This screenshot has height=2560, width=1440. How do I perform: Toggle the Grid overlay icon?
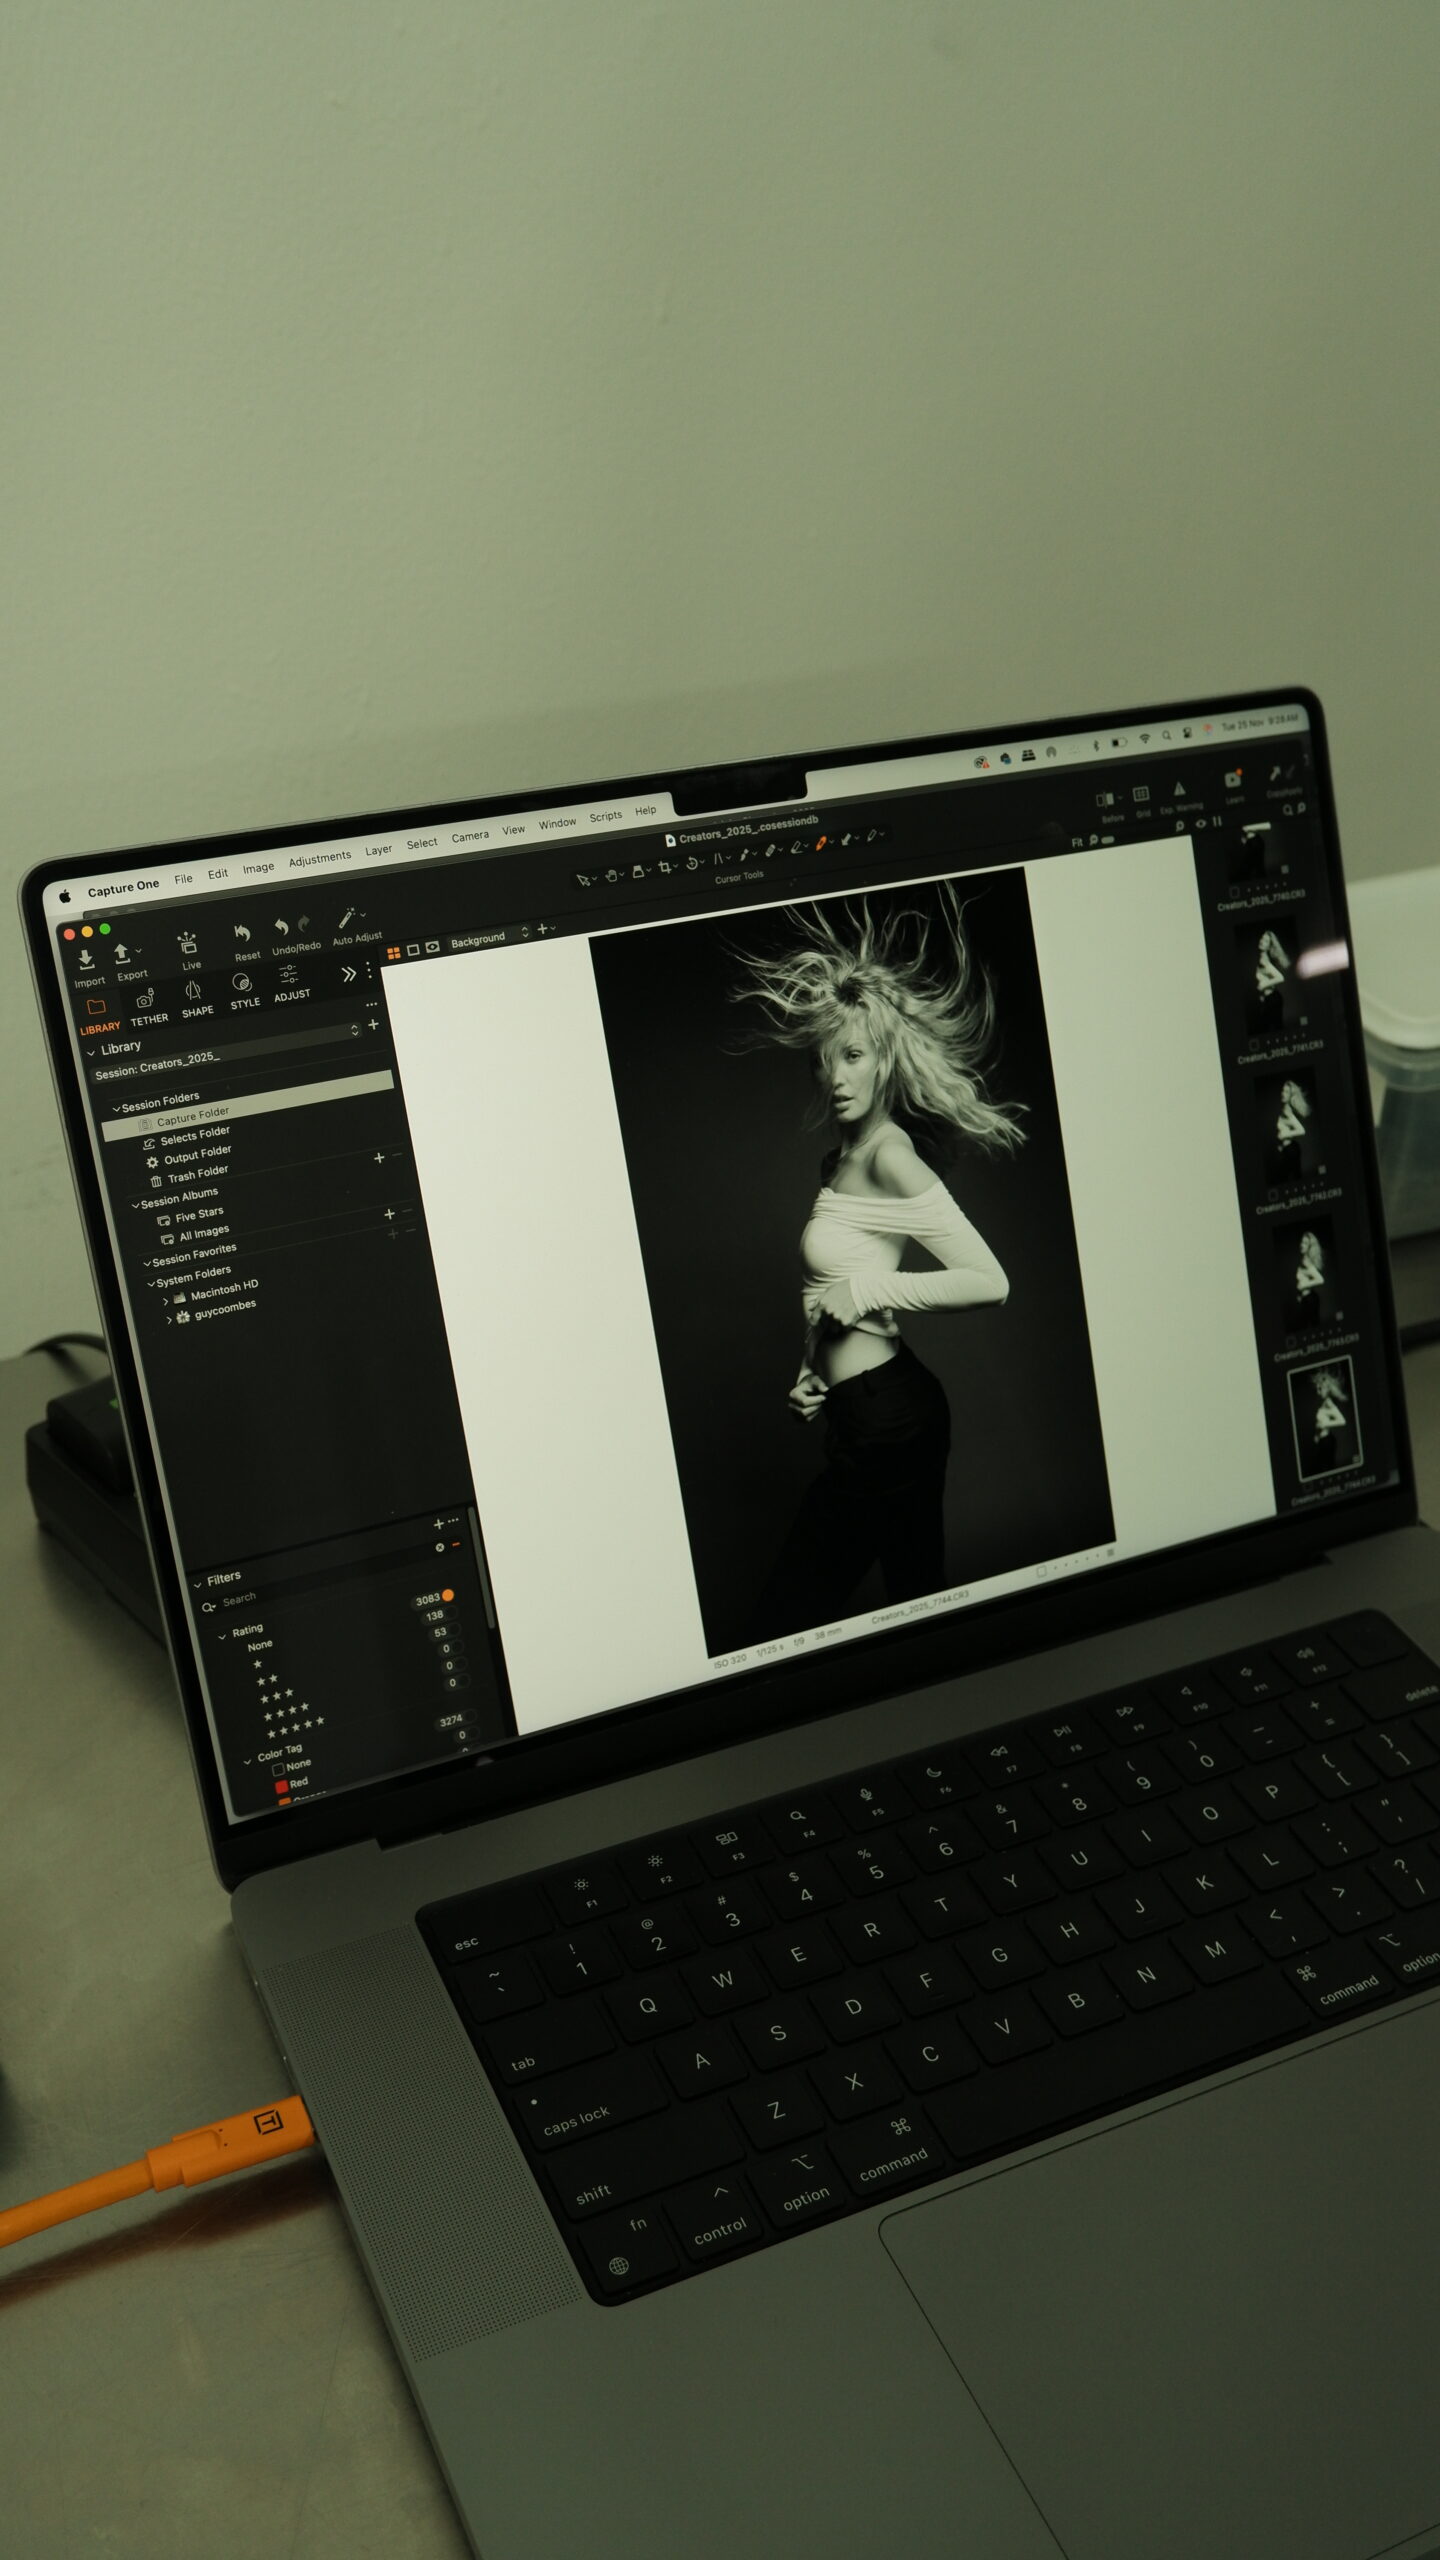pyautogui.click(x=1140, y=795)
